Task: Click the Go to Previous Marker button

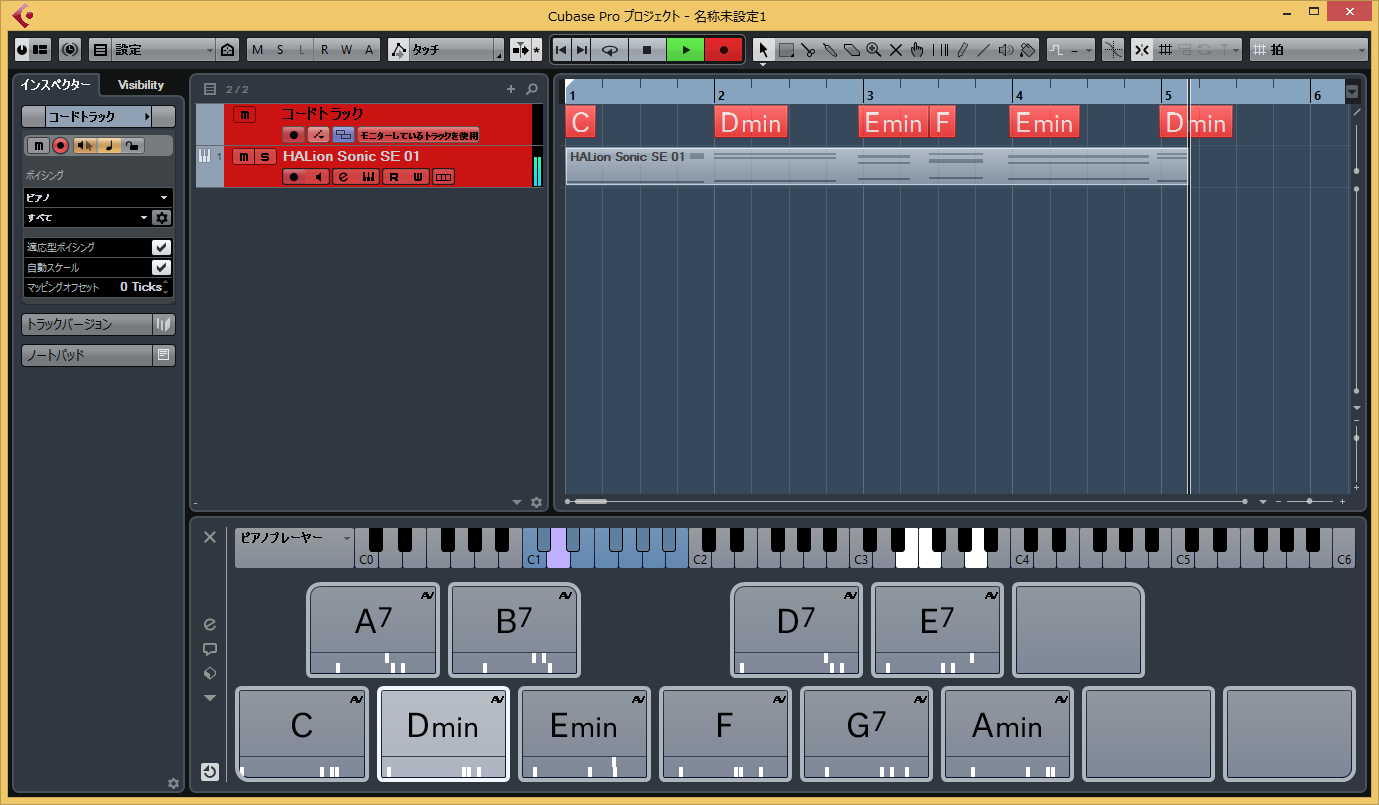Action: pyautogui.click(x=561, y=50)
